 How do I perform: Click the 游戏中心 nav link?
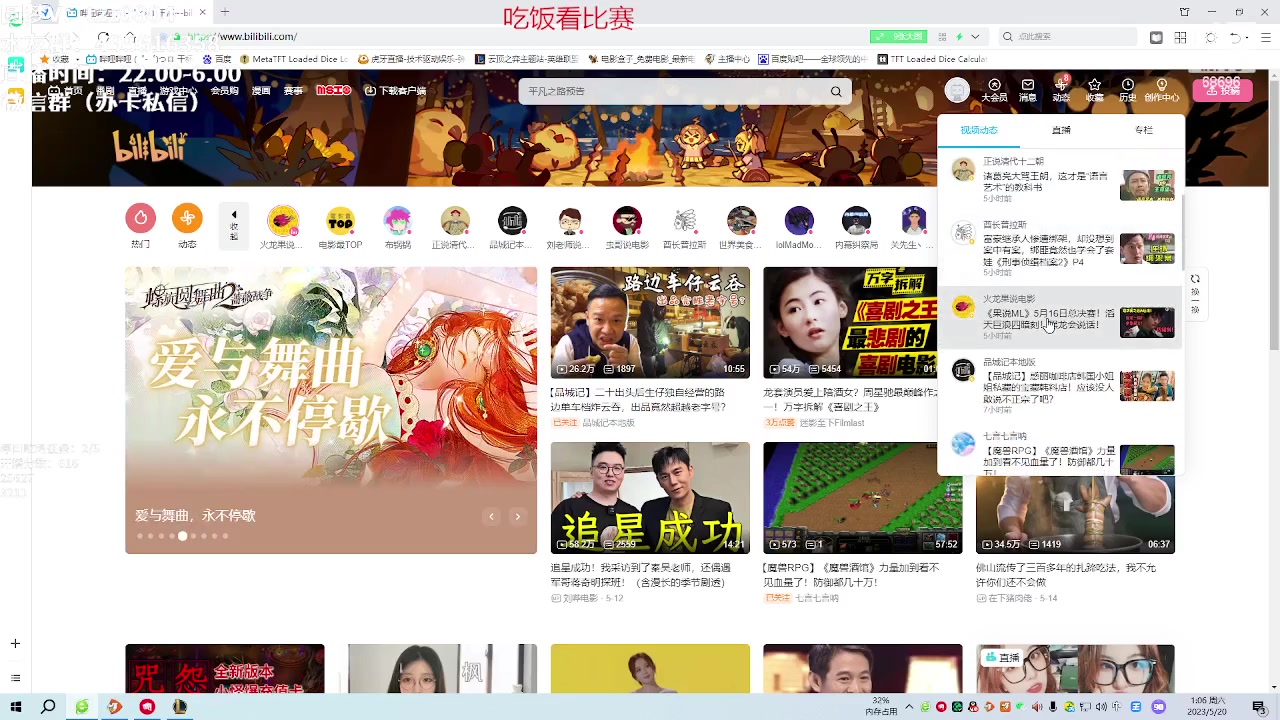click(x=178, y=91)
